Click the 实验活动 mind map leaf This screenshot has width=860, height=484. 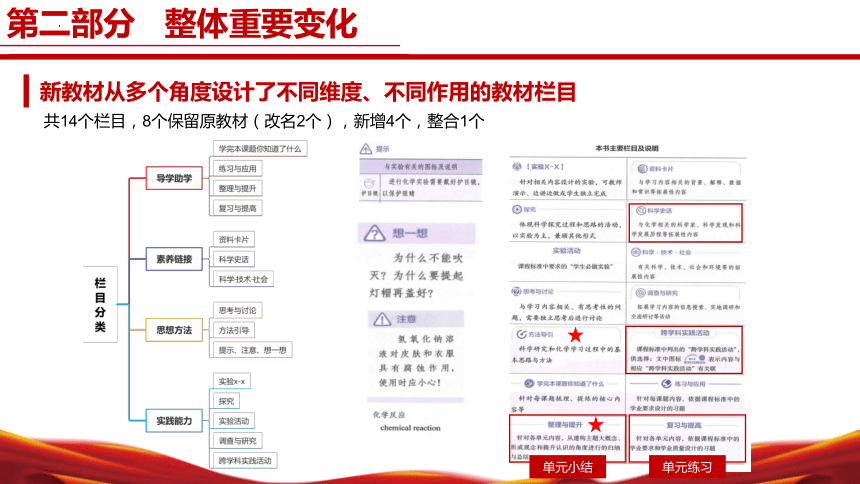click(234, 421)
